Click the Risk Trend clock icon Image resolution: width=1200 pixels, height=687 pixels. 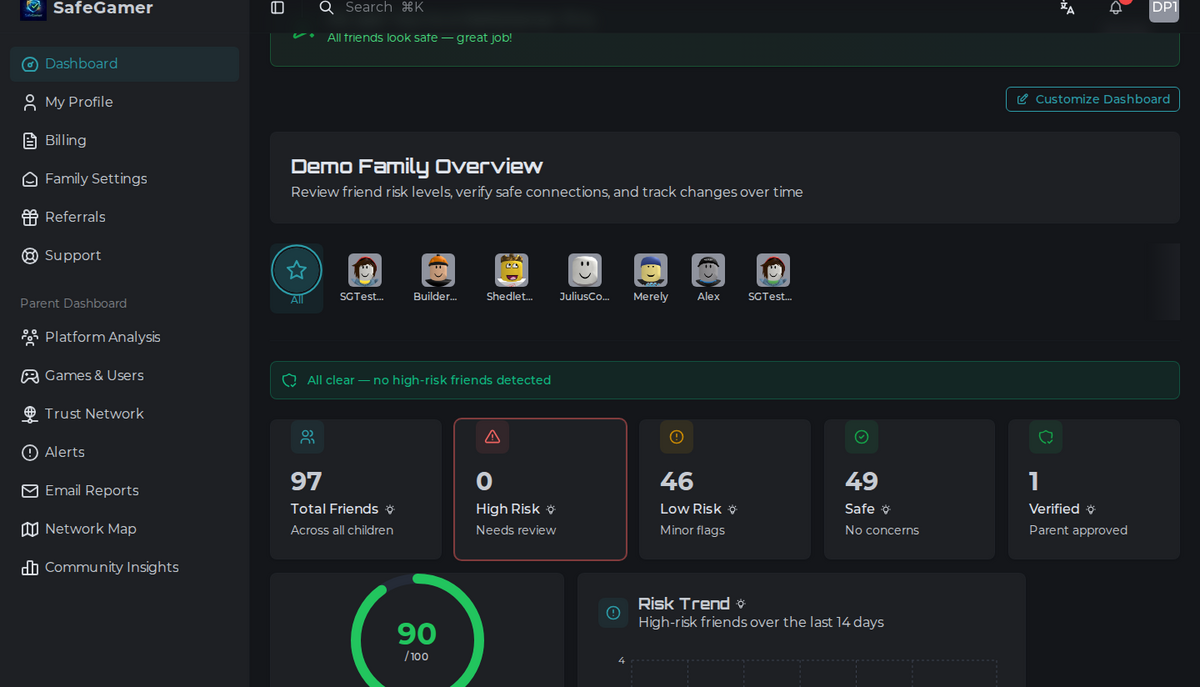point(613,613)
